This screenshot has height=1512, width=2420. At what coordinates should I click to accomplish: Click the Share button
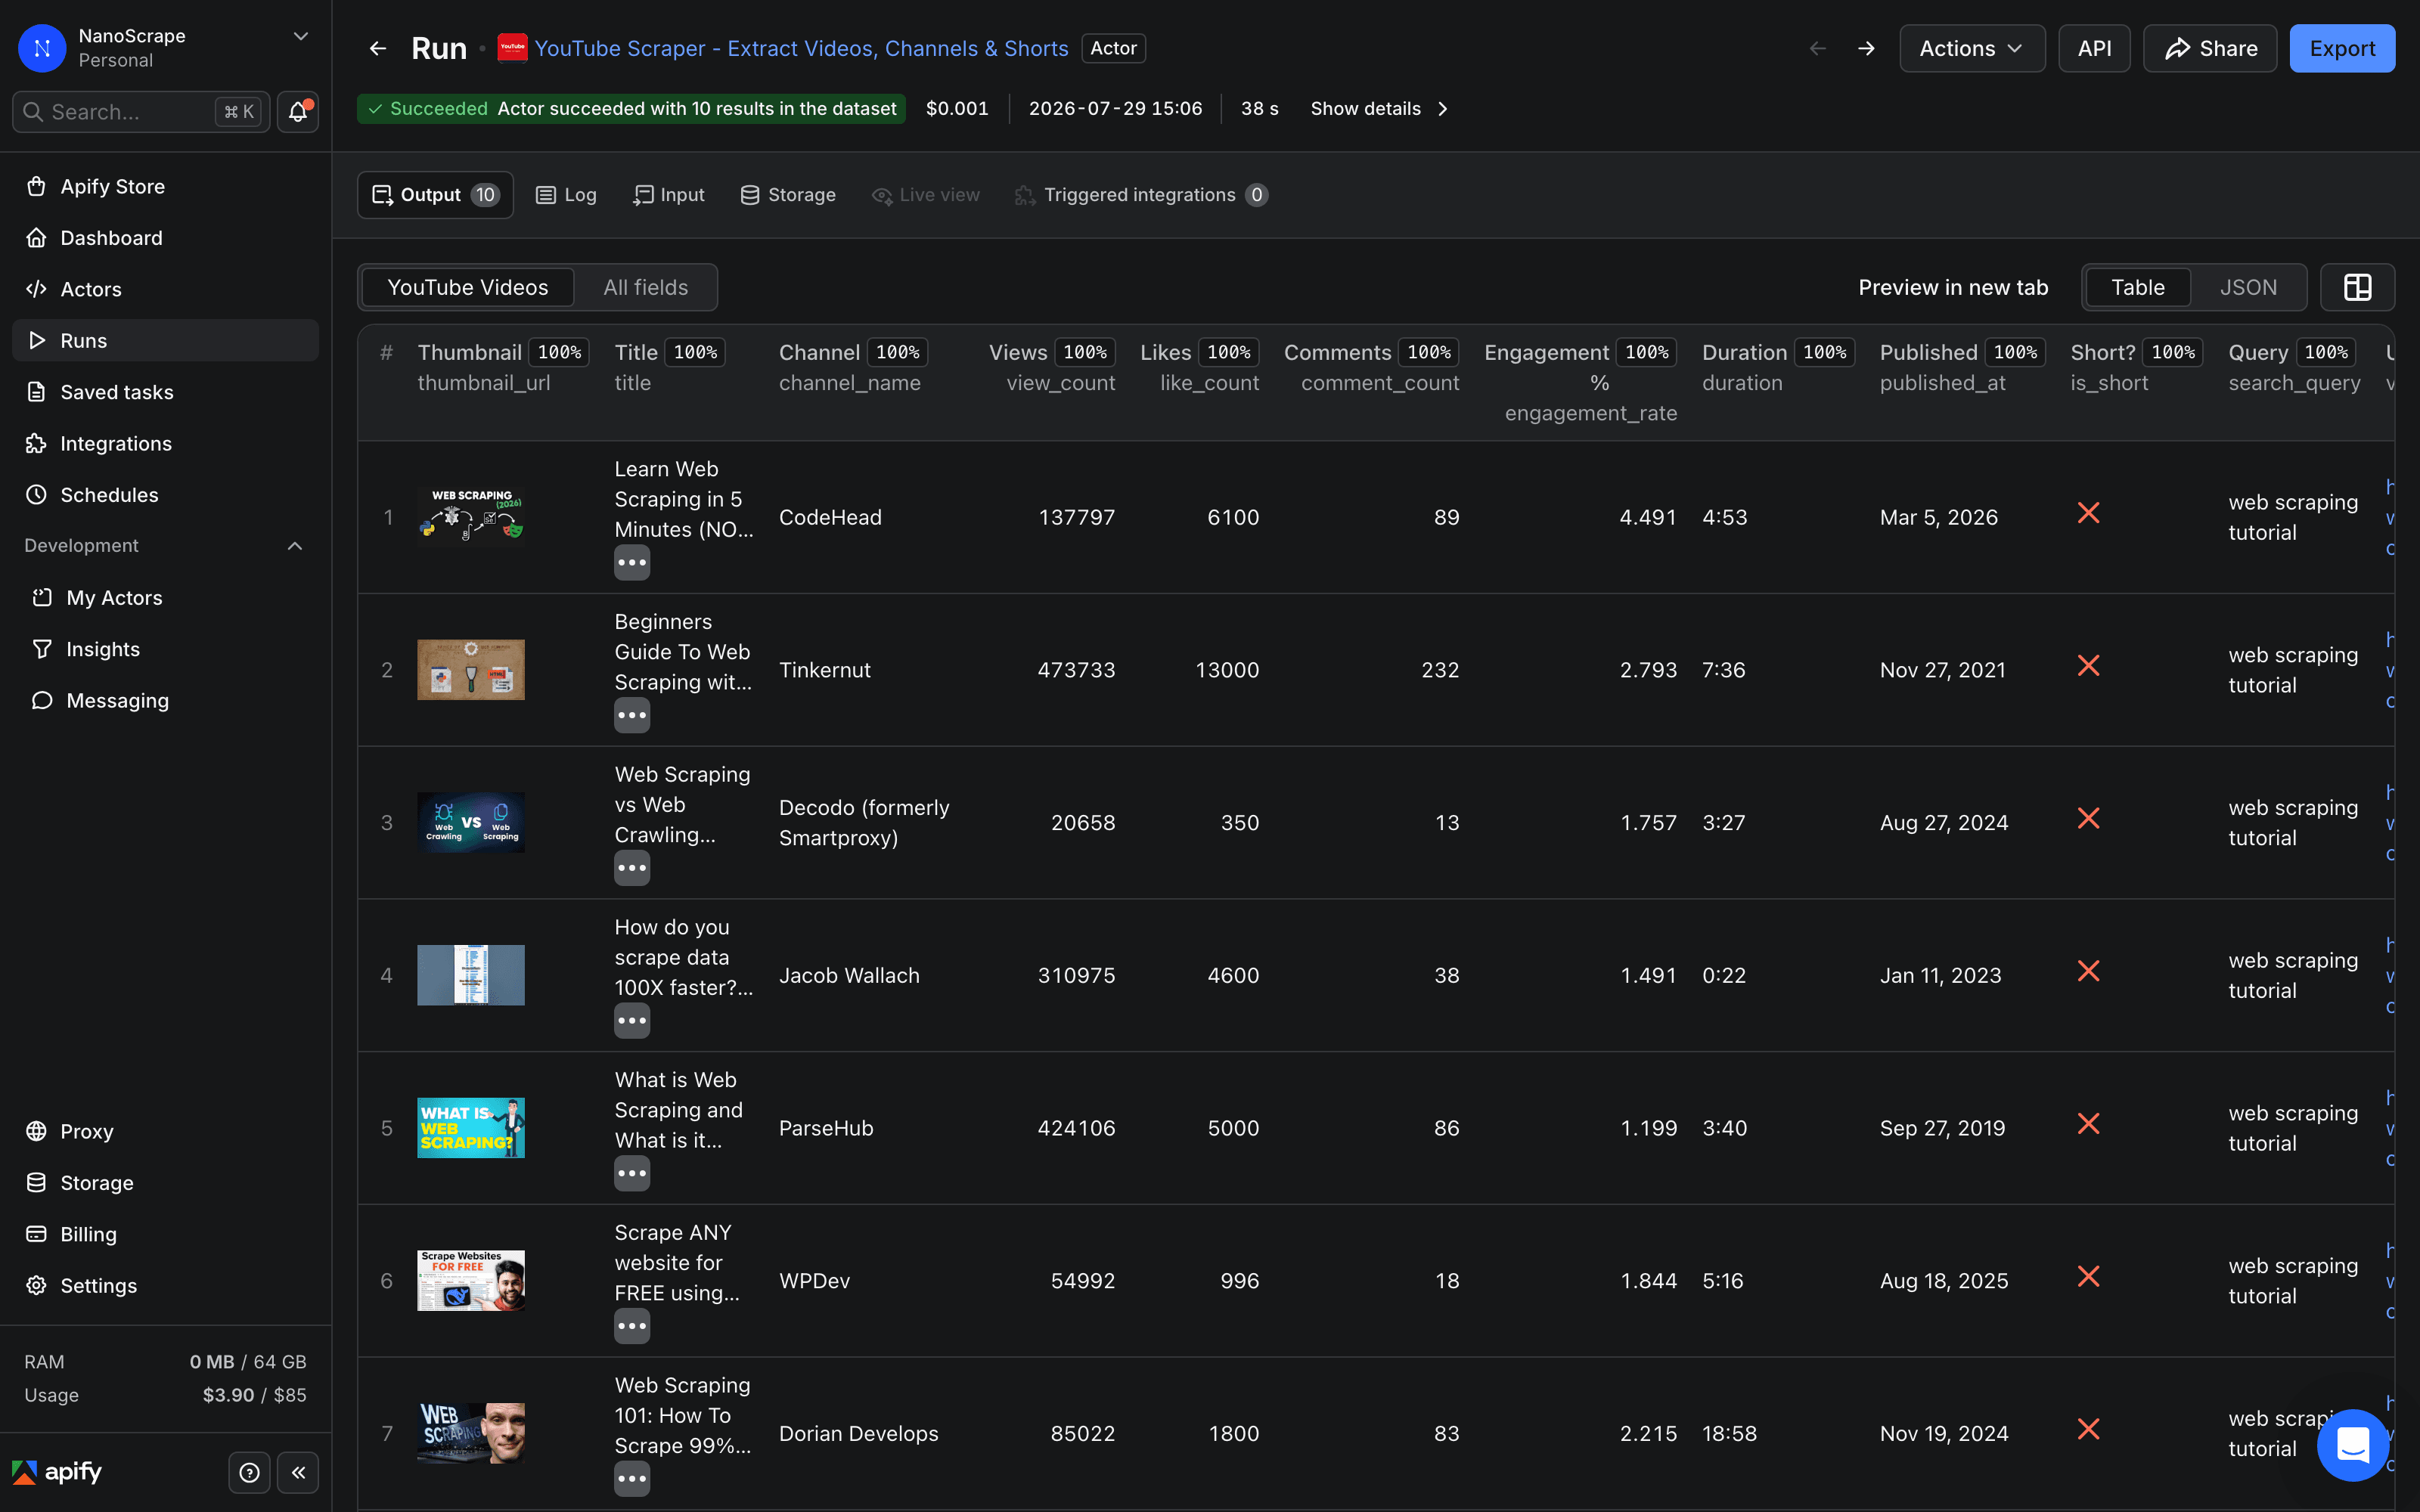pos(2210,48)
